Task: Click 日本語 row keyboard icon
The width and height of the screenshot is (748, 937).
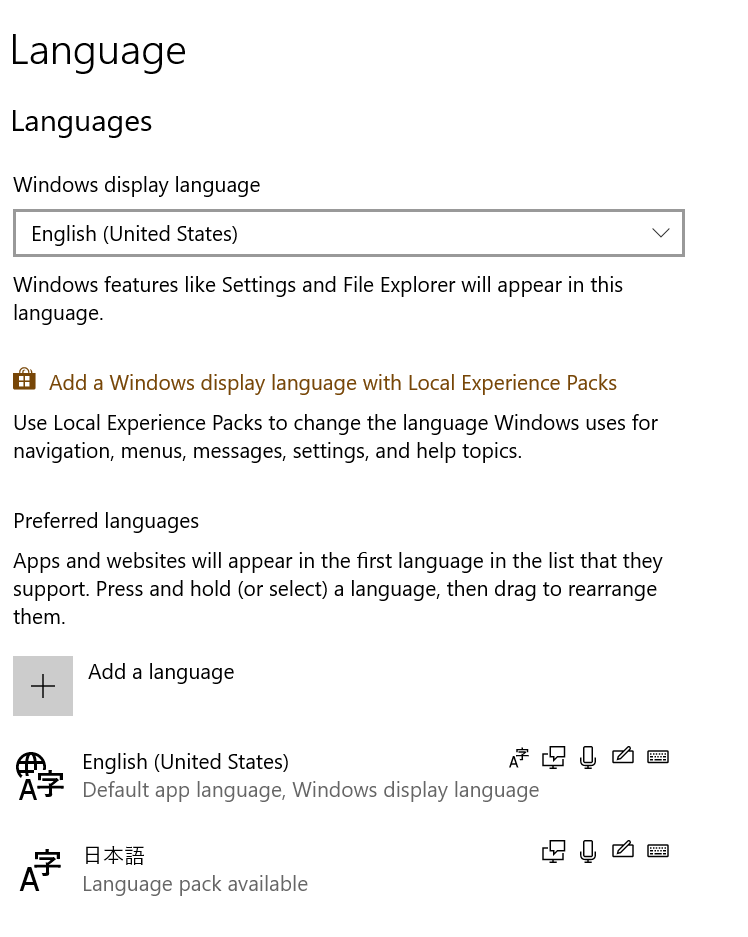Action: click(658, 851)
